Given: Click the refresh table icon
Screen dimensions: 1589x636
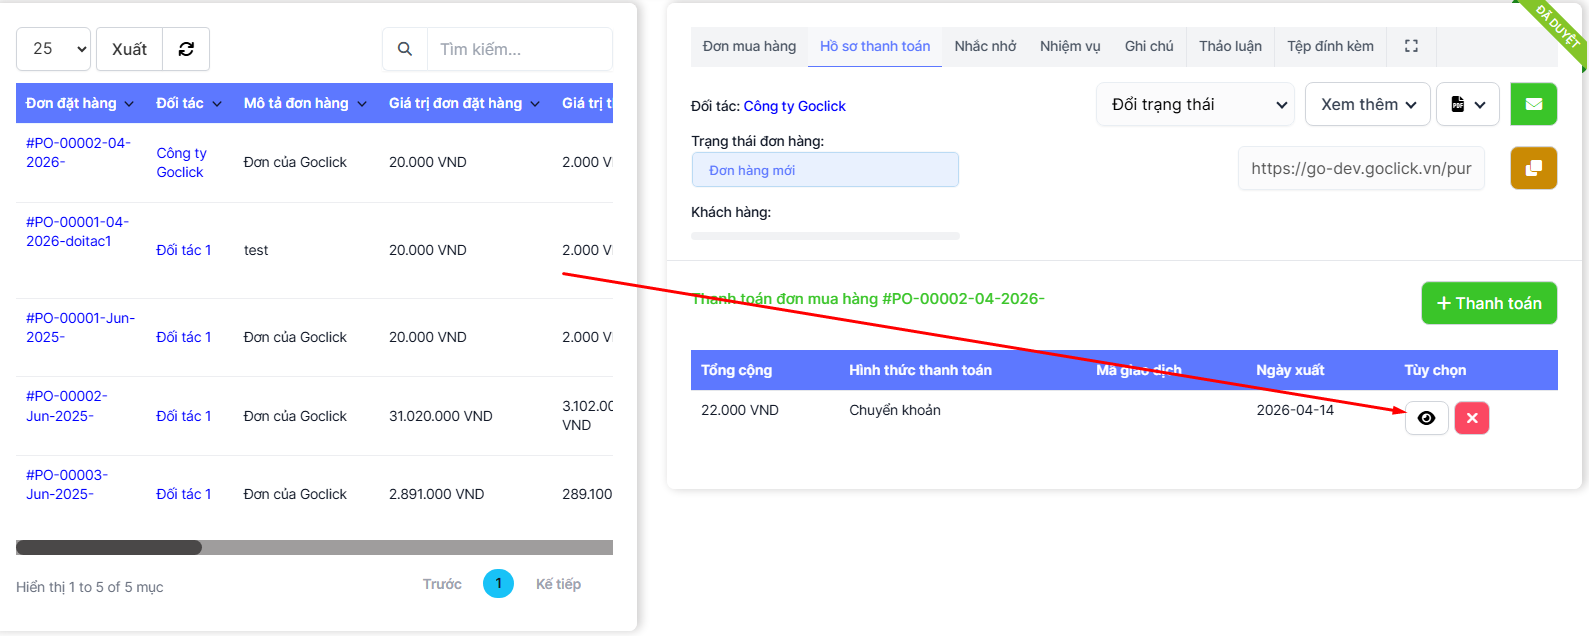Looking at the screenshot, I should click(x=186, y=49).
